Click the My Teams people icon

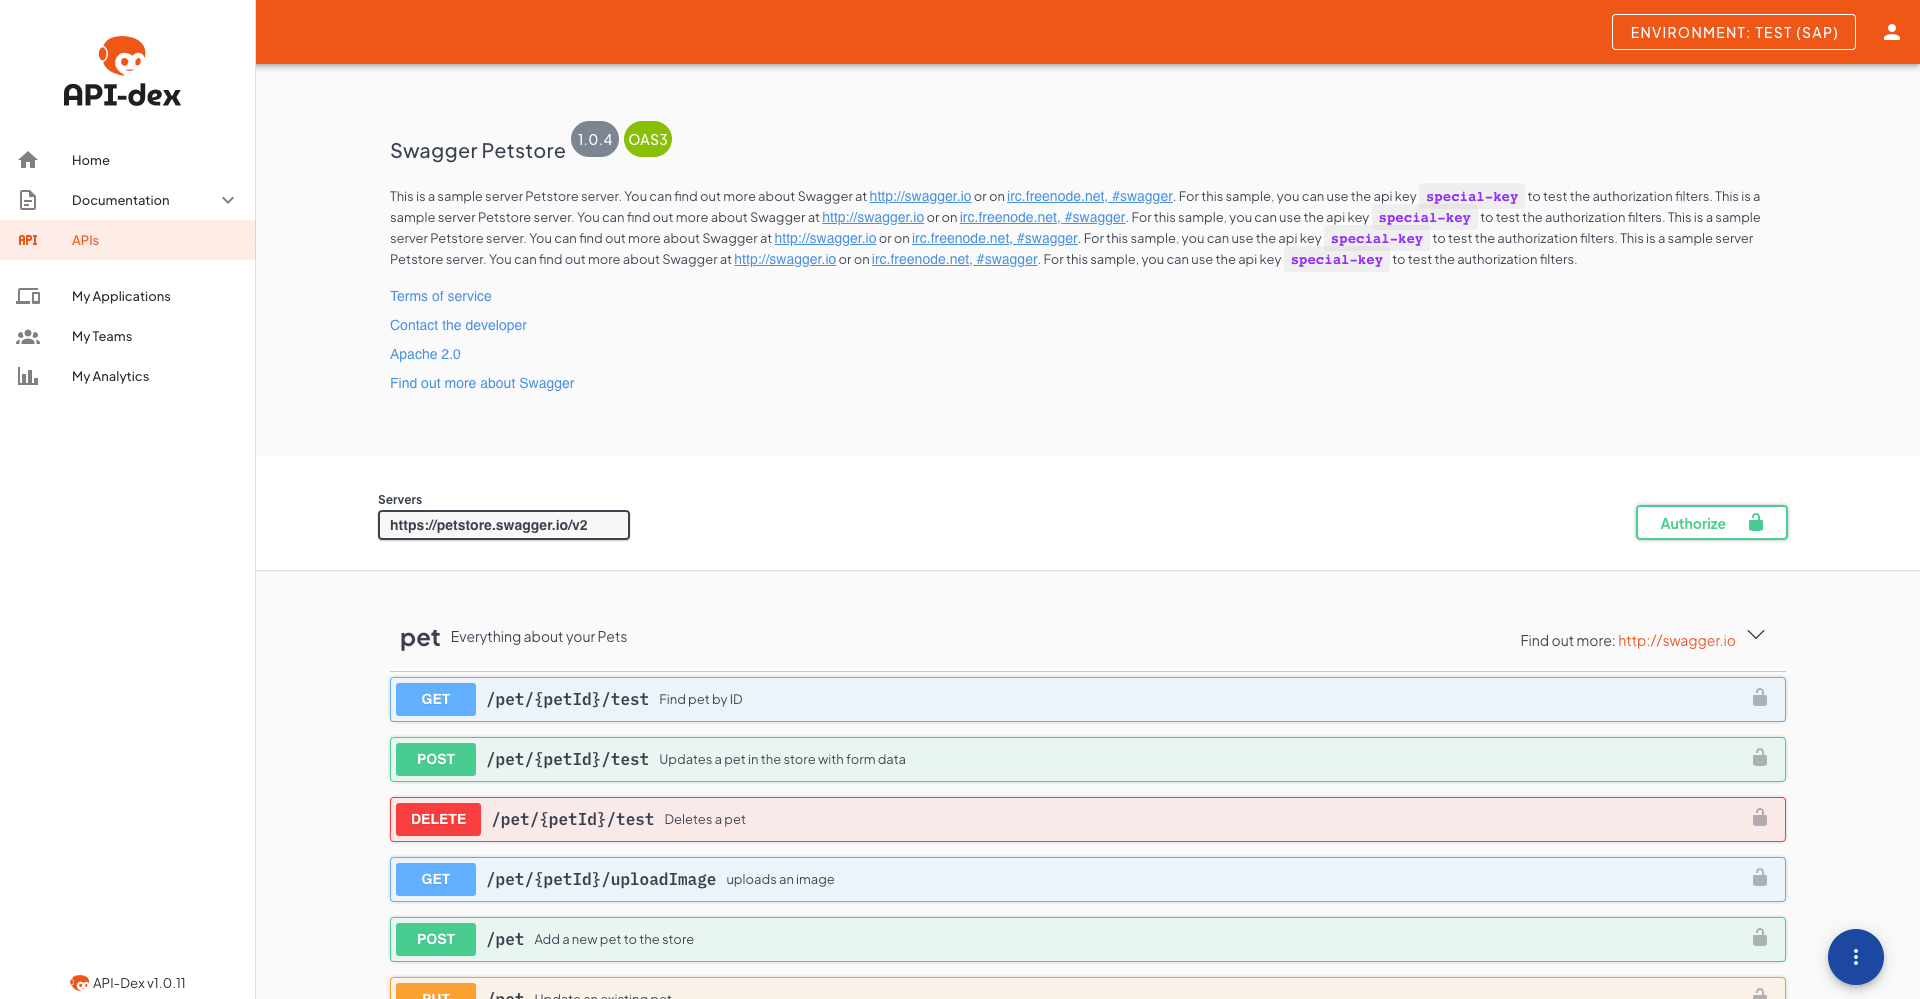28,336
